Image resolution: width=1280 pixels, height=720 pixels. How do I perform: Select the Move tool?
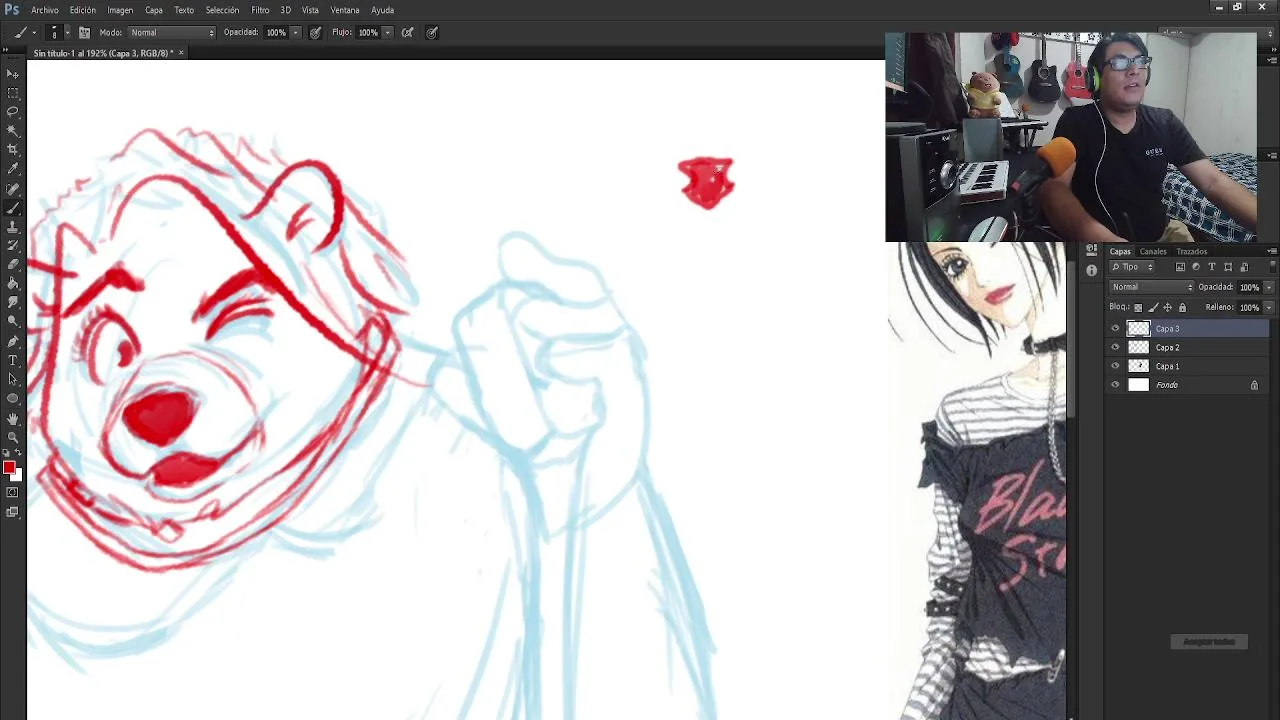click(x=13, y=74)
